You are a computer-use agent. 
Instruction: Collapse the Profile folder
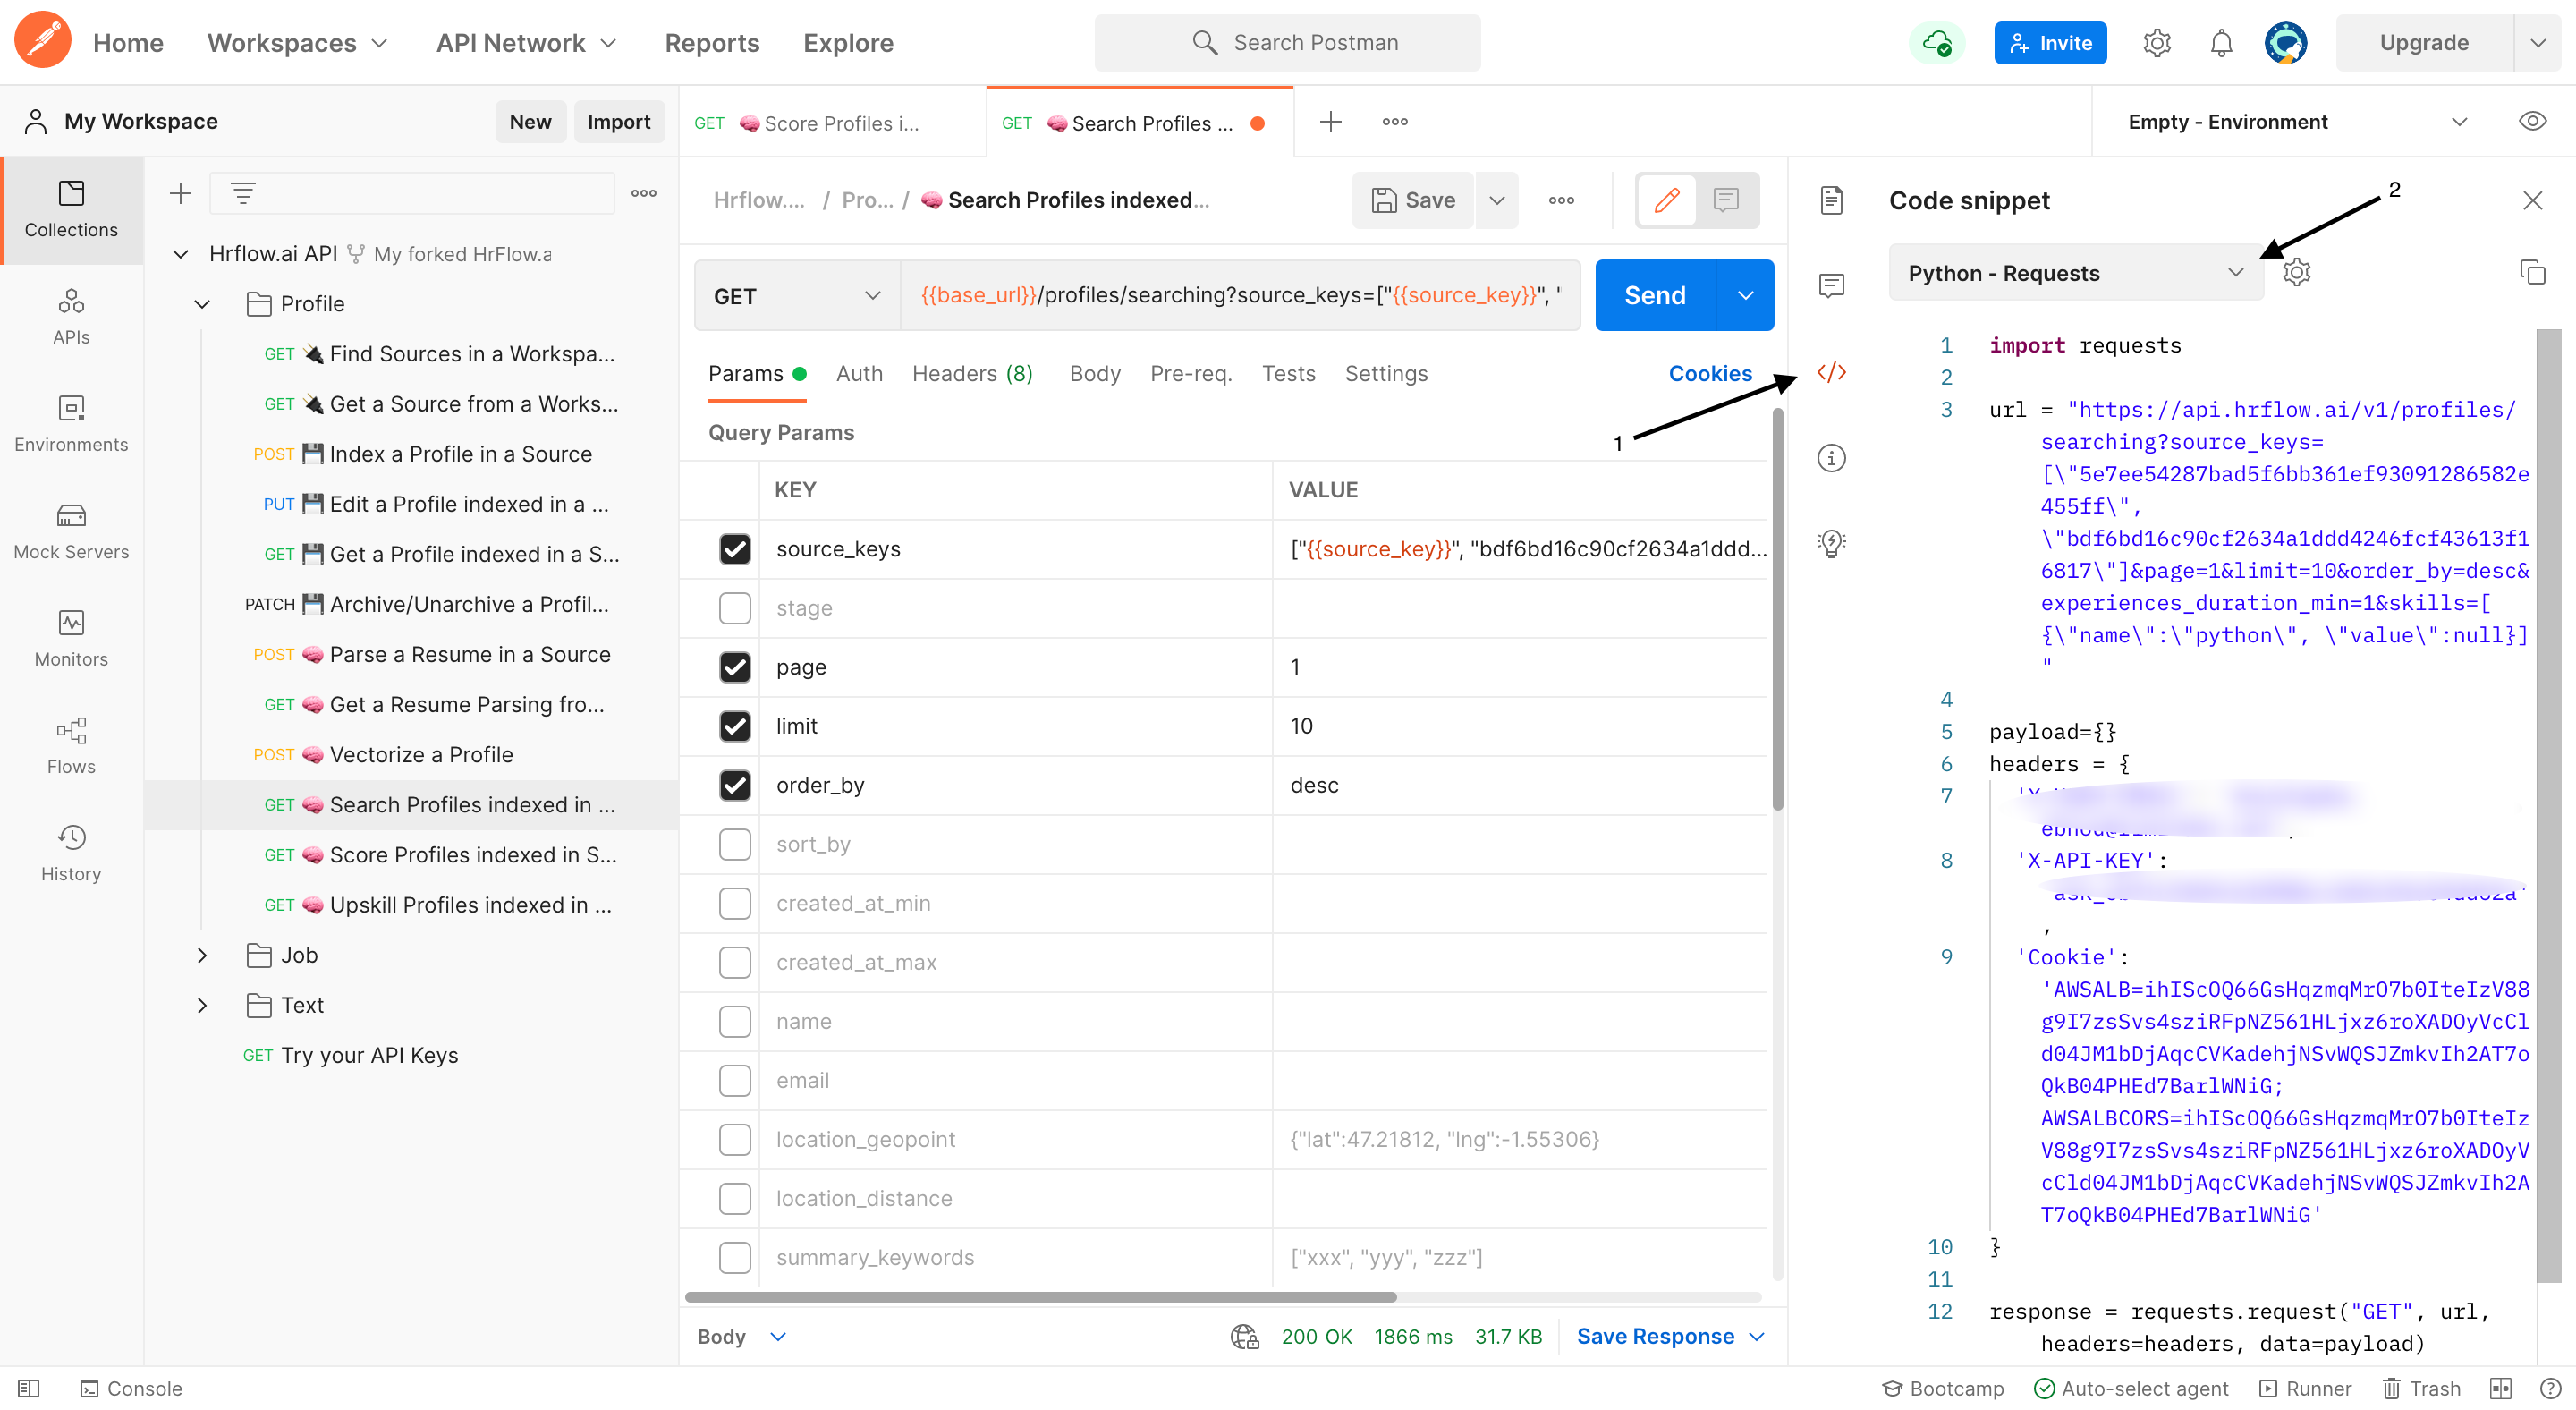[202, 304]
